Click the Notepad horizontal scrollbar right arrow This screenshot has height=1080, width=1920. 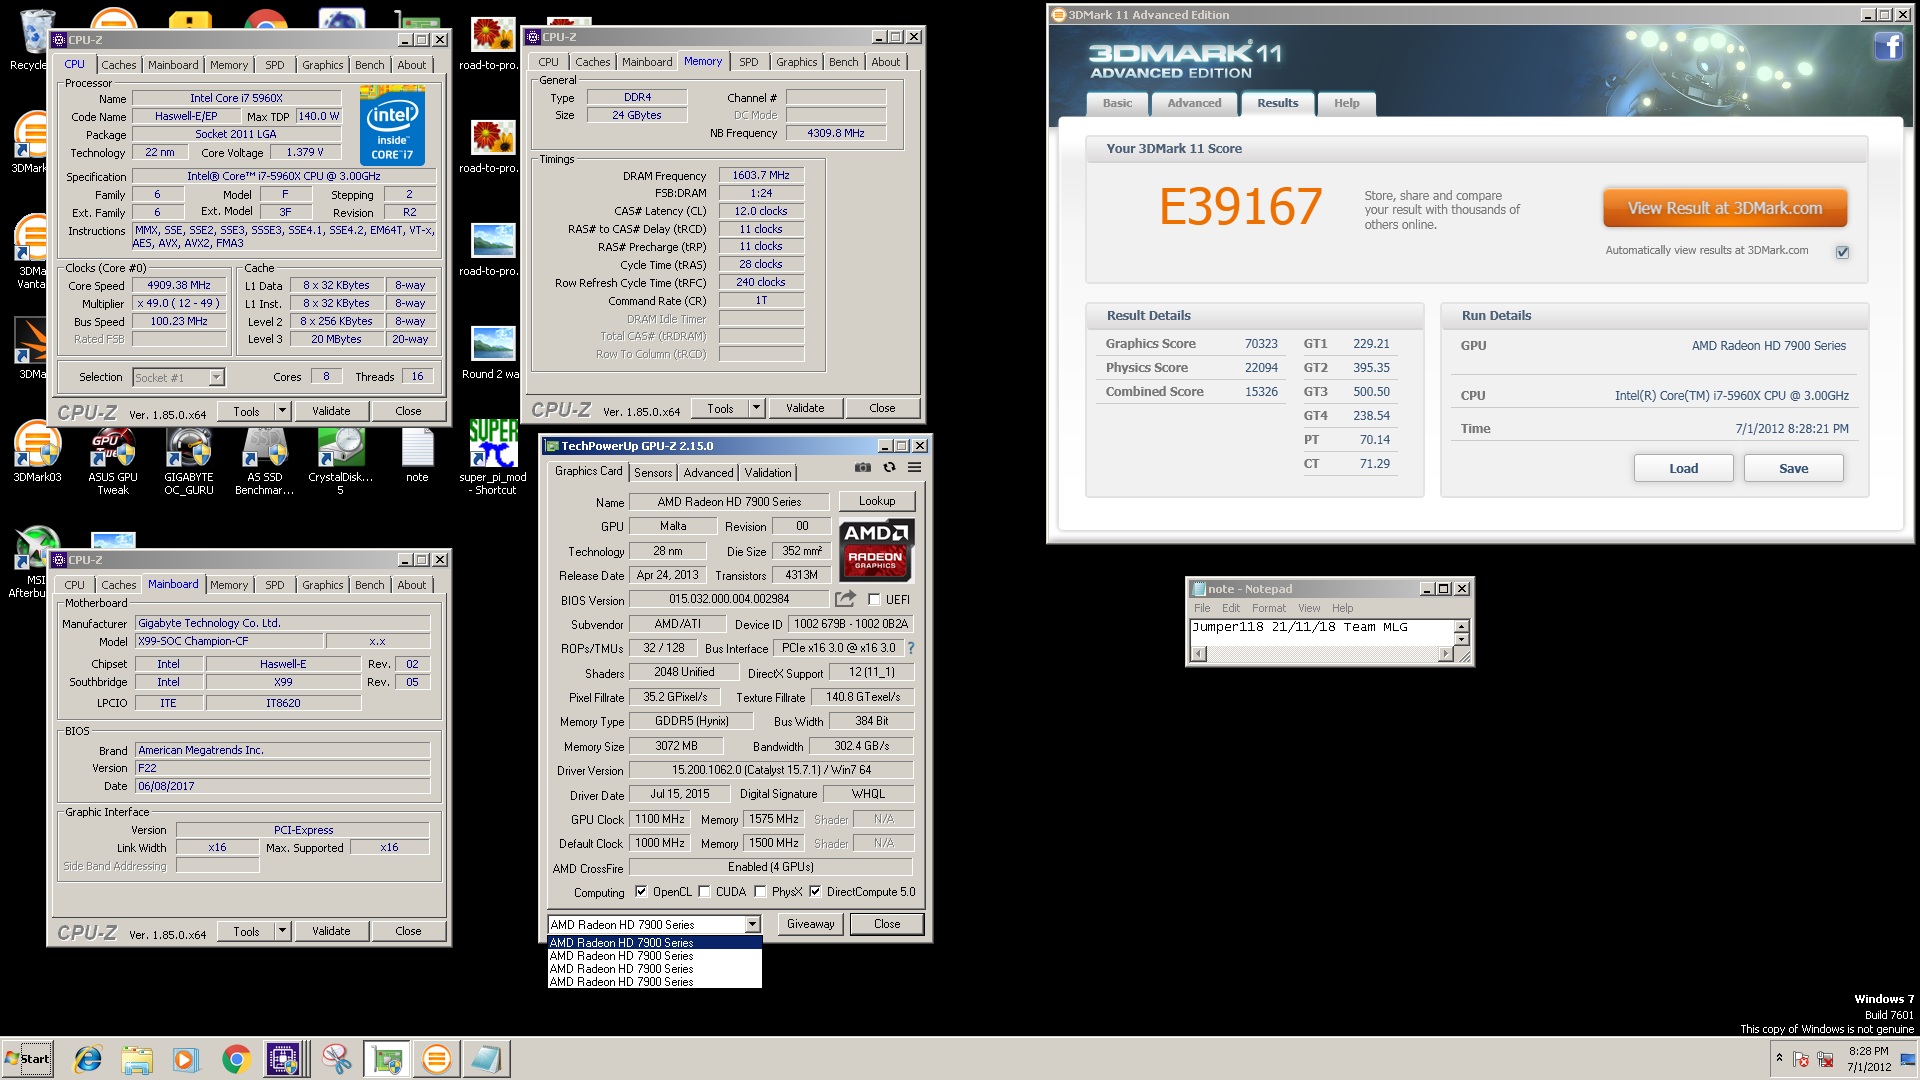[x=1445, y=654]
